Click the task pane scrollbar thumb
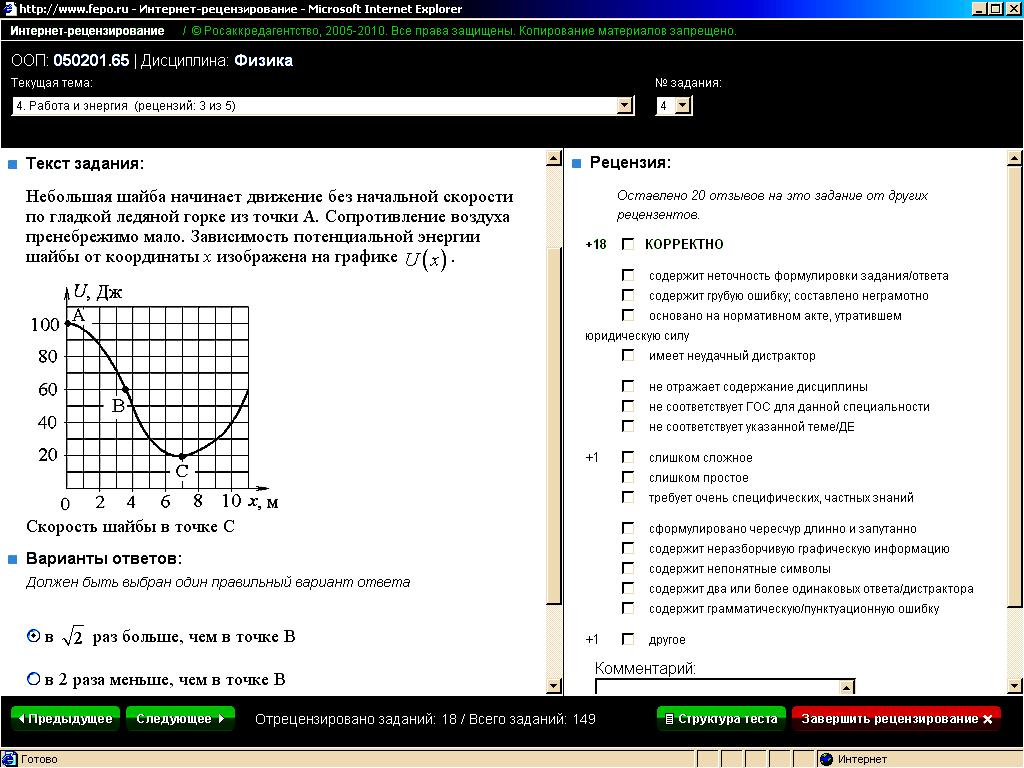This screenshot has height=768, width=1024. tap(553, 425)
